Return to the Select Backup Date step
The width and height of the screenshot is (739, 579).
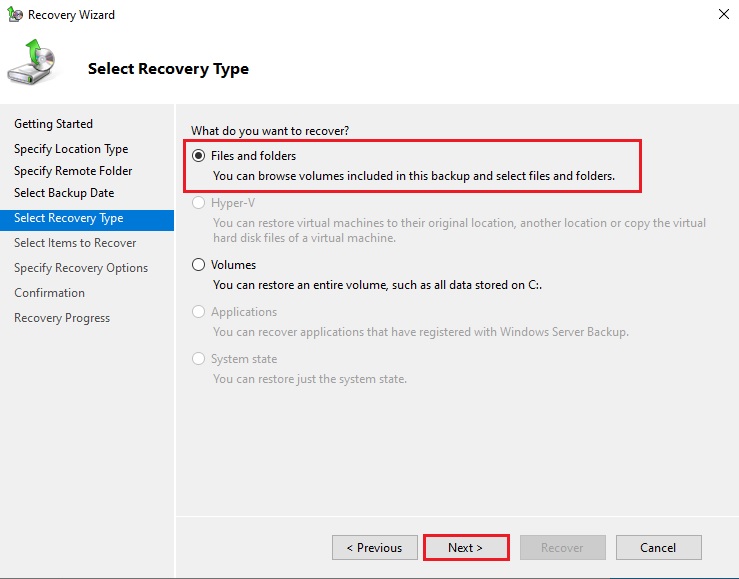click(x=64, y=193)
